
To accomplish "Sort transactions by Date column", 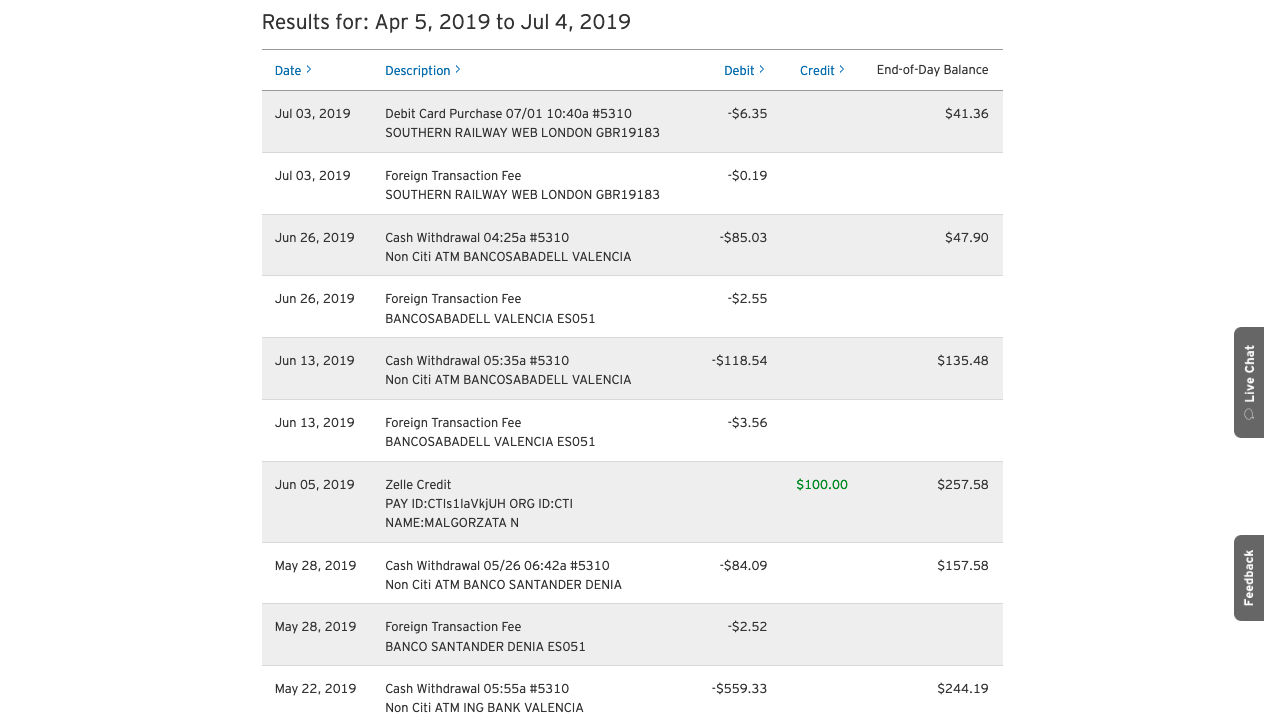I will 292,70.
